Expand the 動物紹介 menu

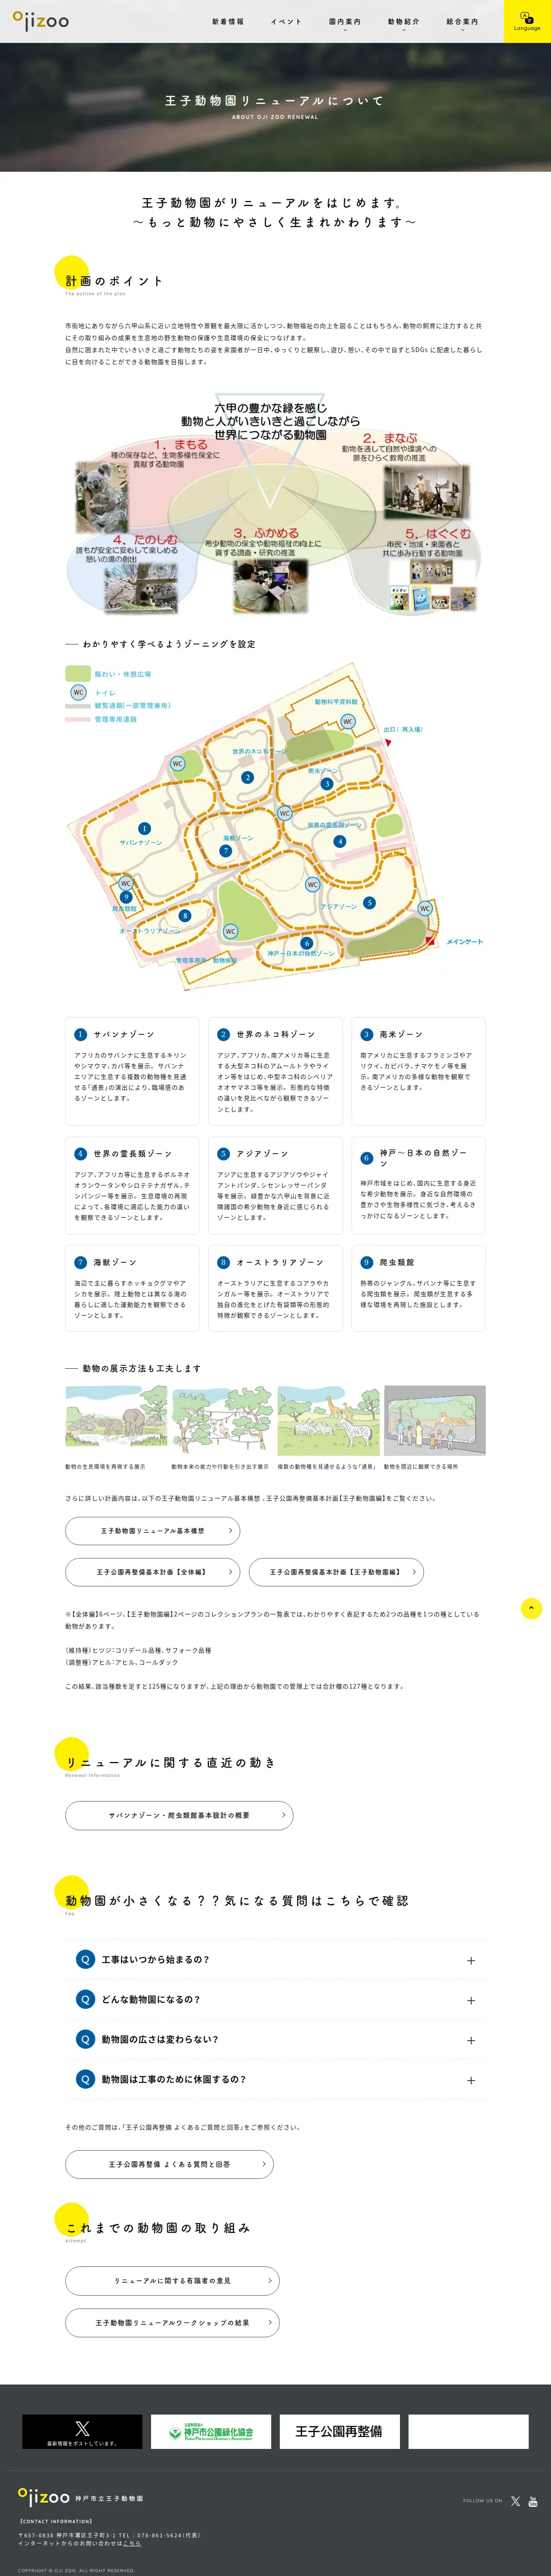click(404, 22)
